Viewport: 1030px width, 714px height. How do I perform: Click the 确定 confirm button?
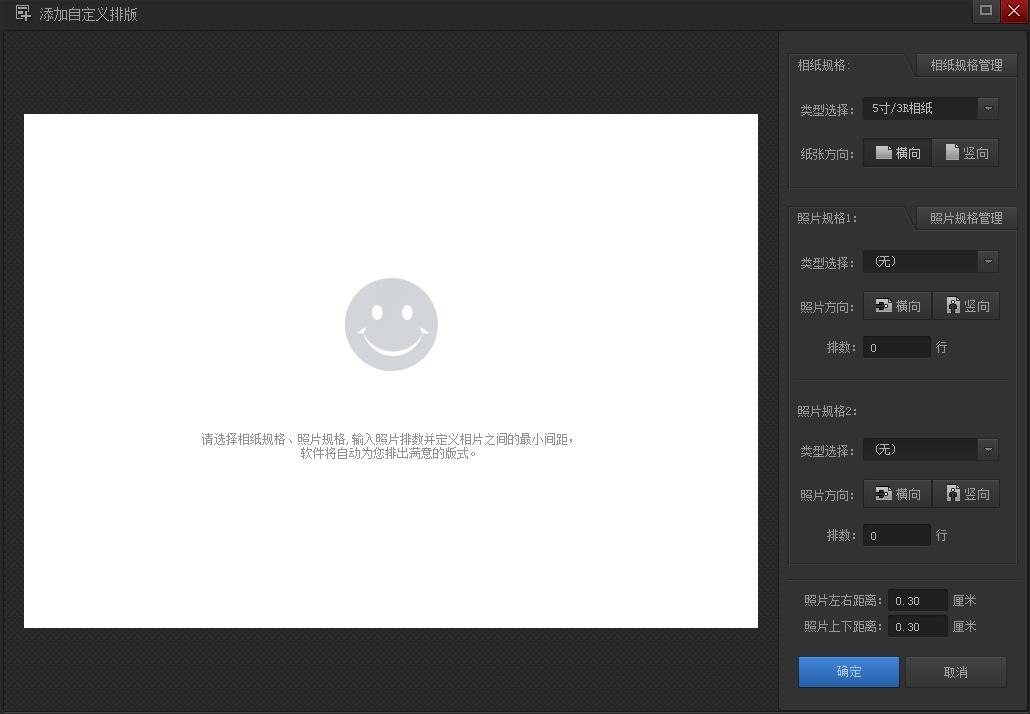tap(848, 671)
